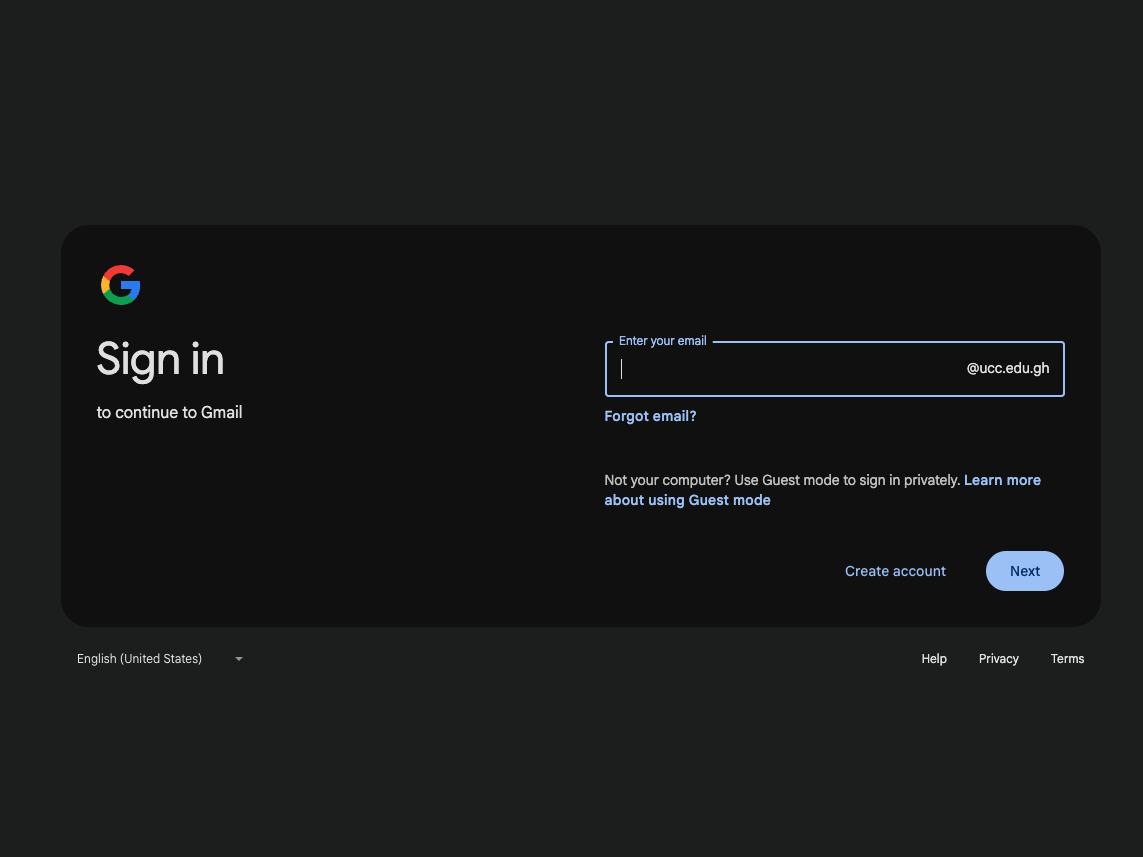
Task: Open the Forgot email? link
Action: [650, 416]
